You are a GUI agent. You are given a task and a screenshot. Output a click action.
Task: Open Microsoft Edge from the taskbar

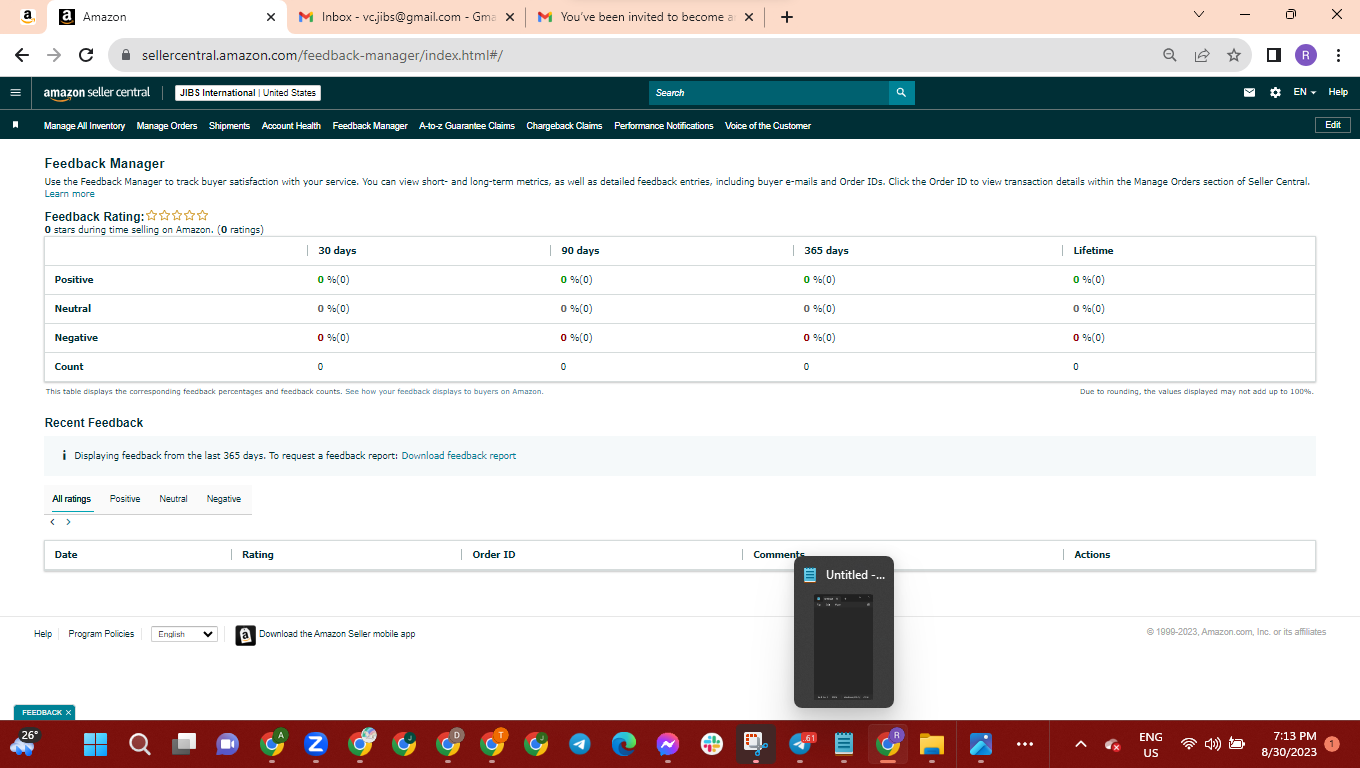point(624,744)
